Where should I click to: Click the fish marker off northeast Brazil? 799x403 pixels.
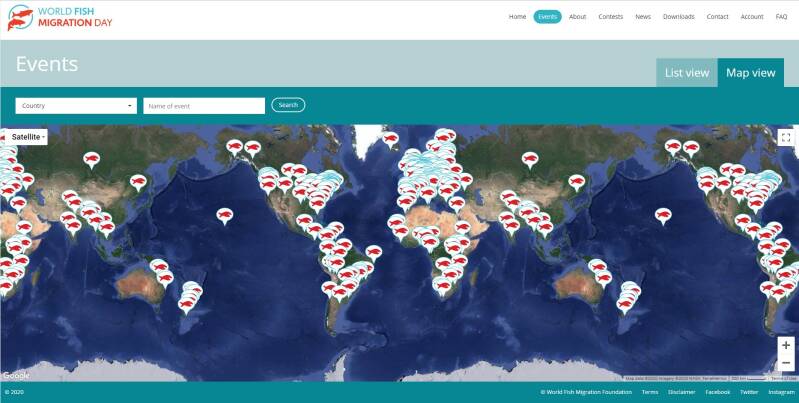pos(374,252)
